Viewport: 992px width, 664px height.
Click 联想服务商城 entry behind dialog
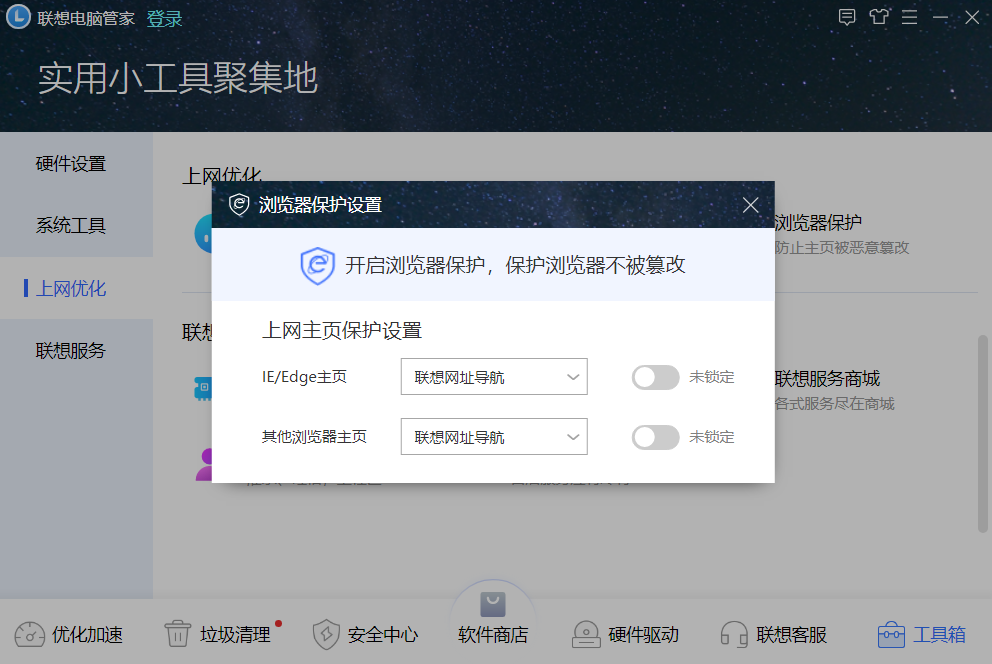pyautogui.click(x=827, y=379)
